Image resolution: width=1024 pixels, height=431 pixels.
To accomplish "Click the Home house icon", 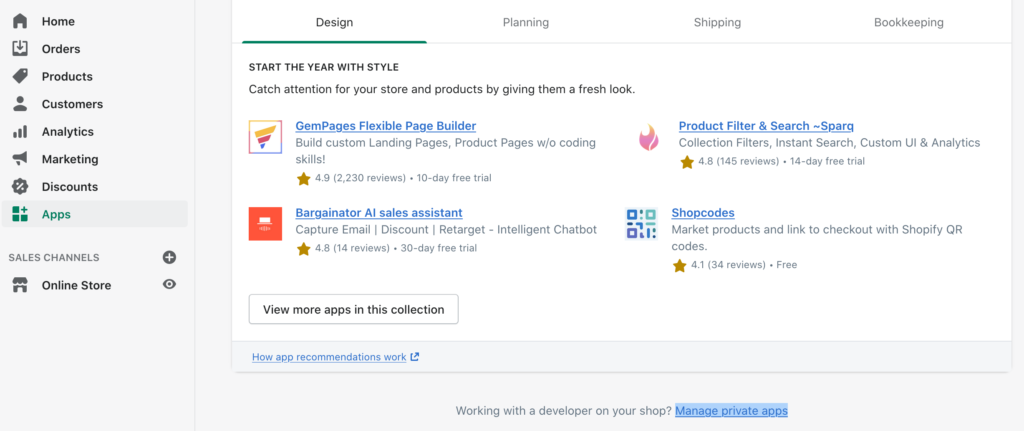I will pos(20,21).
